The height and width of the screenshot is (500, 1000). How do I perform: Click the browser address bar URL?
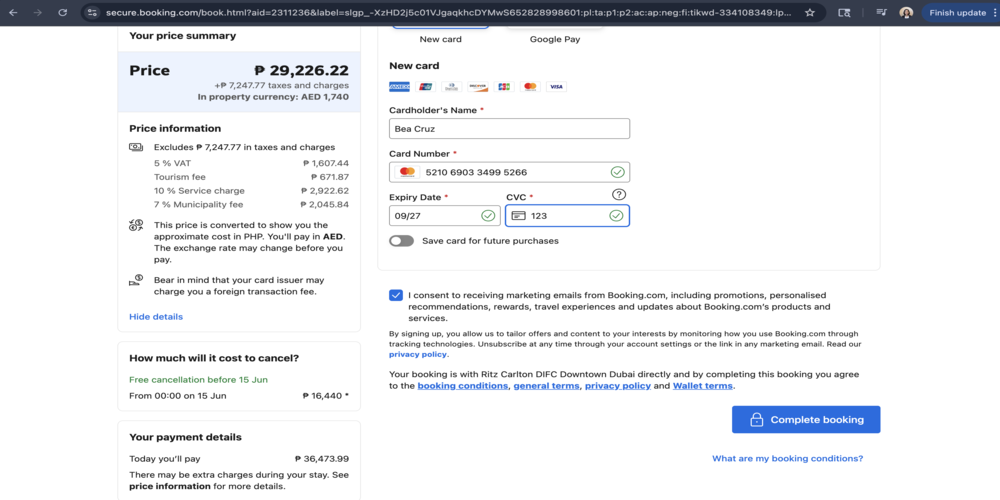pyautogui.click(x=448, y=13)
